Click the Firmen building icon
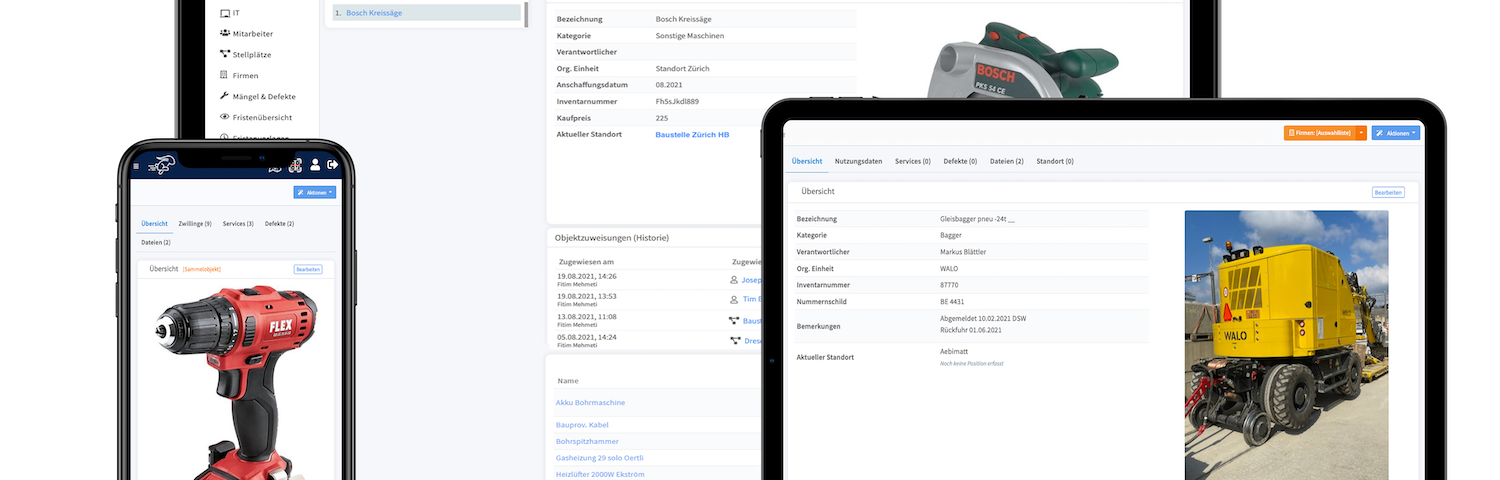This screenshot has height=480, width=1500. [x=224, y=76]
